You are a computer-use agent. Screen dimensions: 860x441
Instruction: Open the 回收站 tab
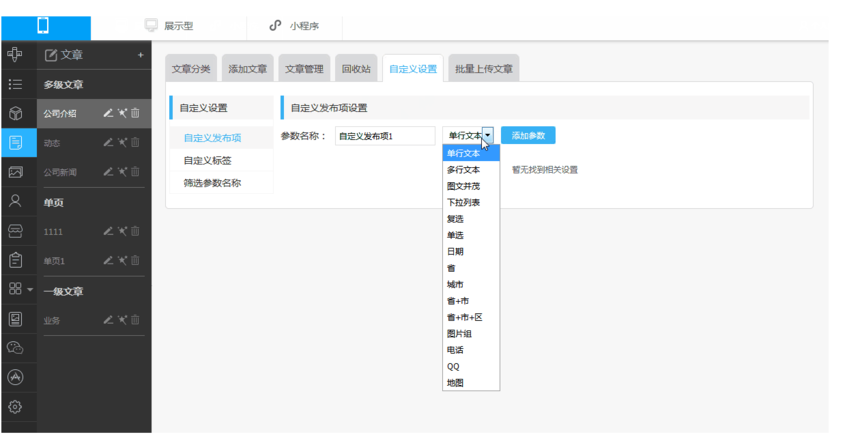tap(356, 69)
